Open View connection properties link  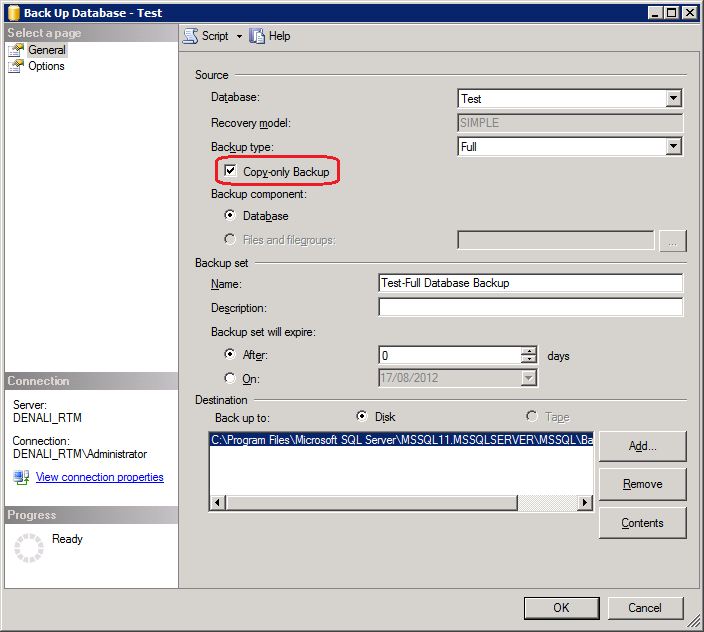coord(99,477)
